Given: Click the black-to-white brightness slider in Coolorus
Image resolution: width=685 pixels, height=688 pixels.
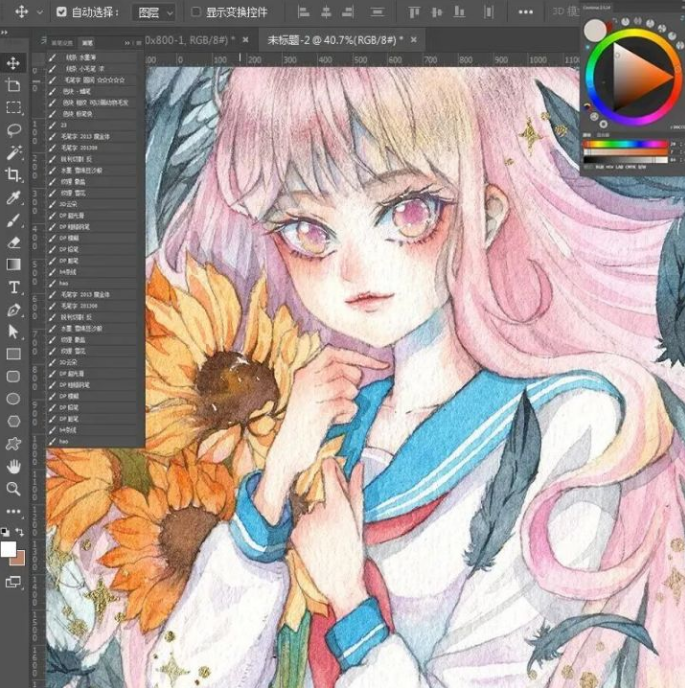Looking at the screenshot, I should click(x=625, y=160).
